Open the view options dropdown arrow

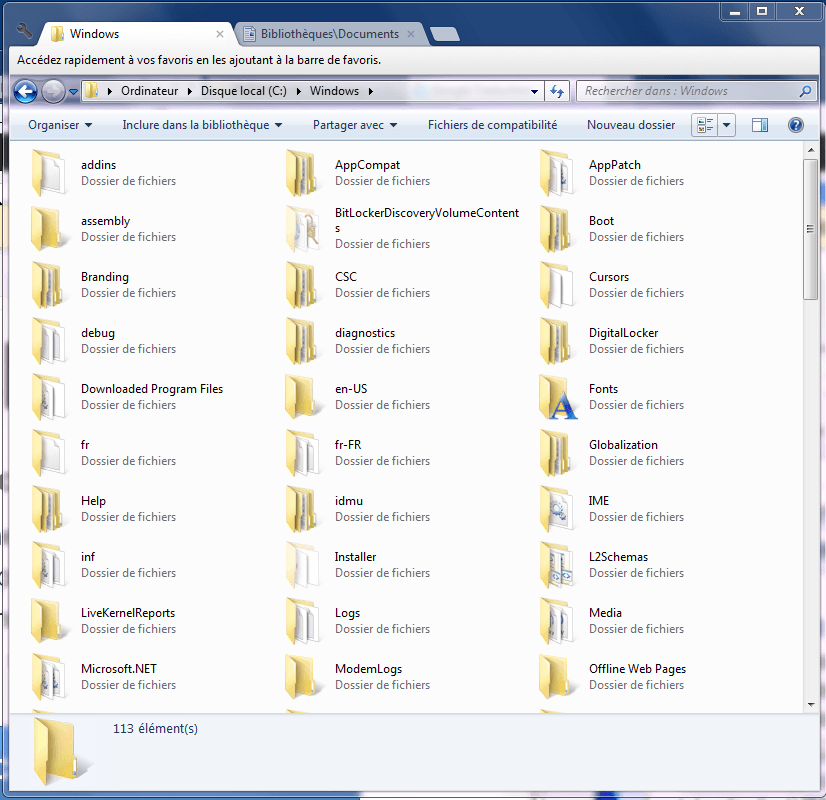(x=726, y=125)
